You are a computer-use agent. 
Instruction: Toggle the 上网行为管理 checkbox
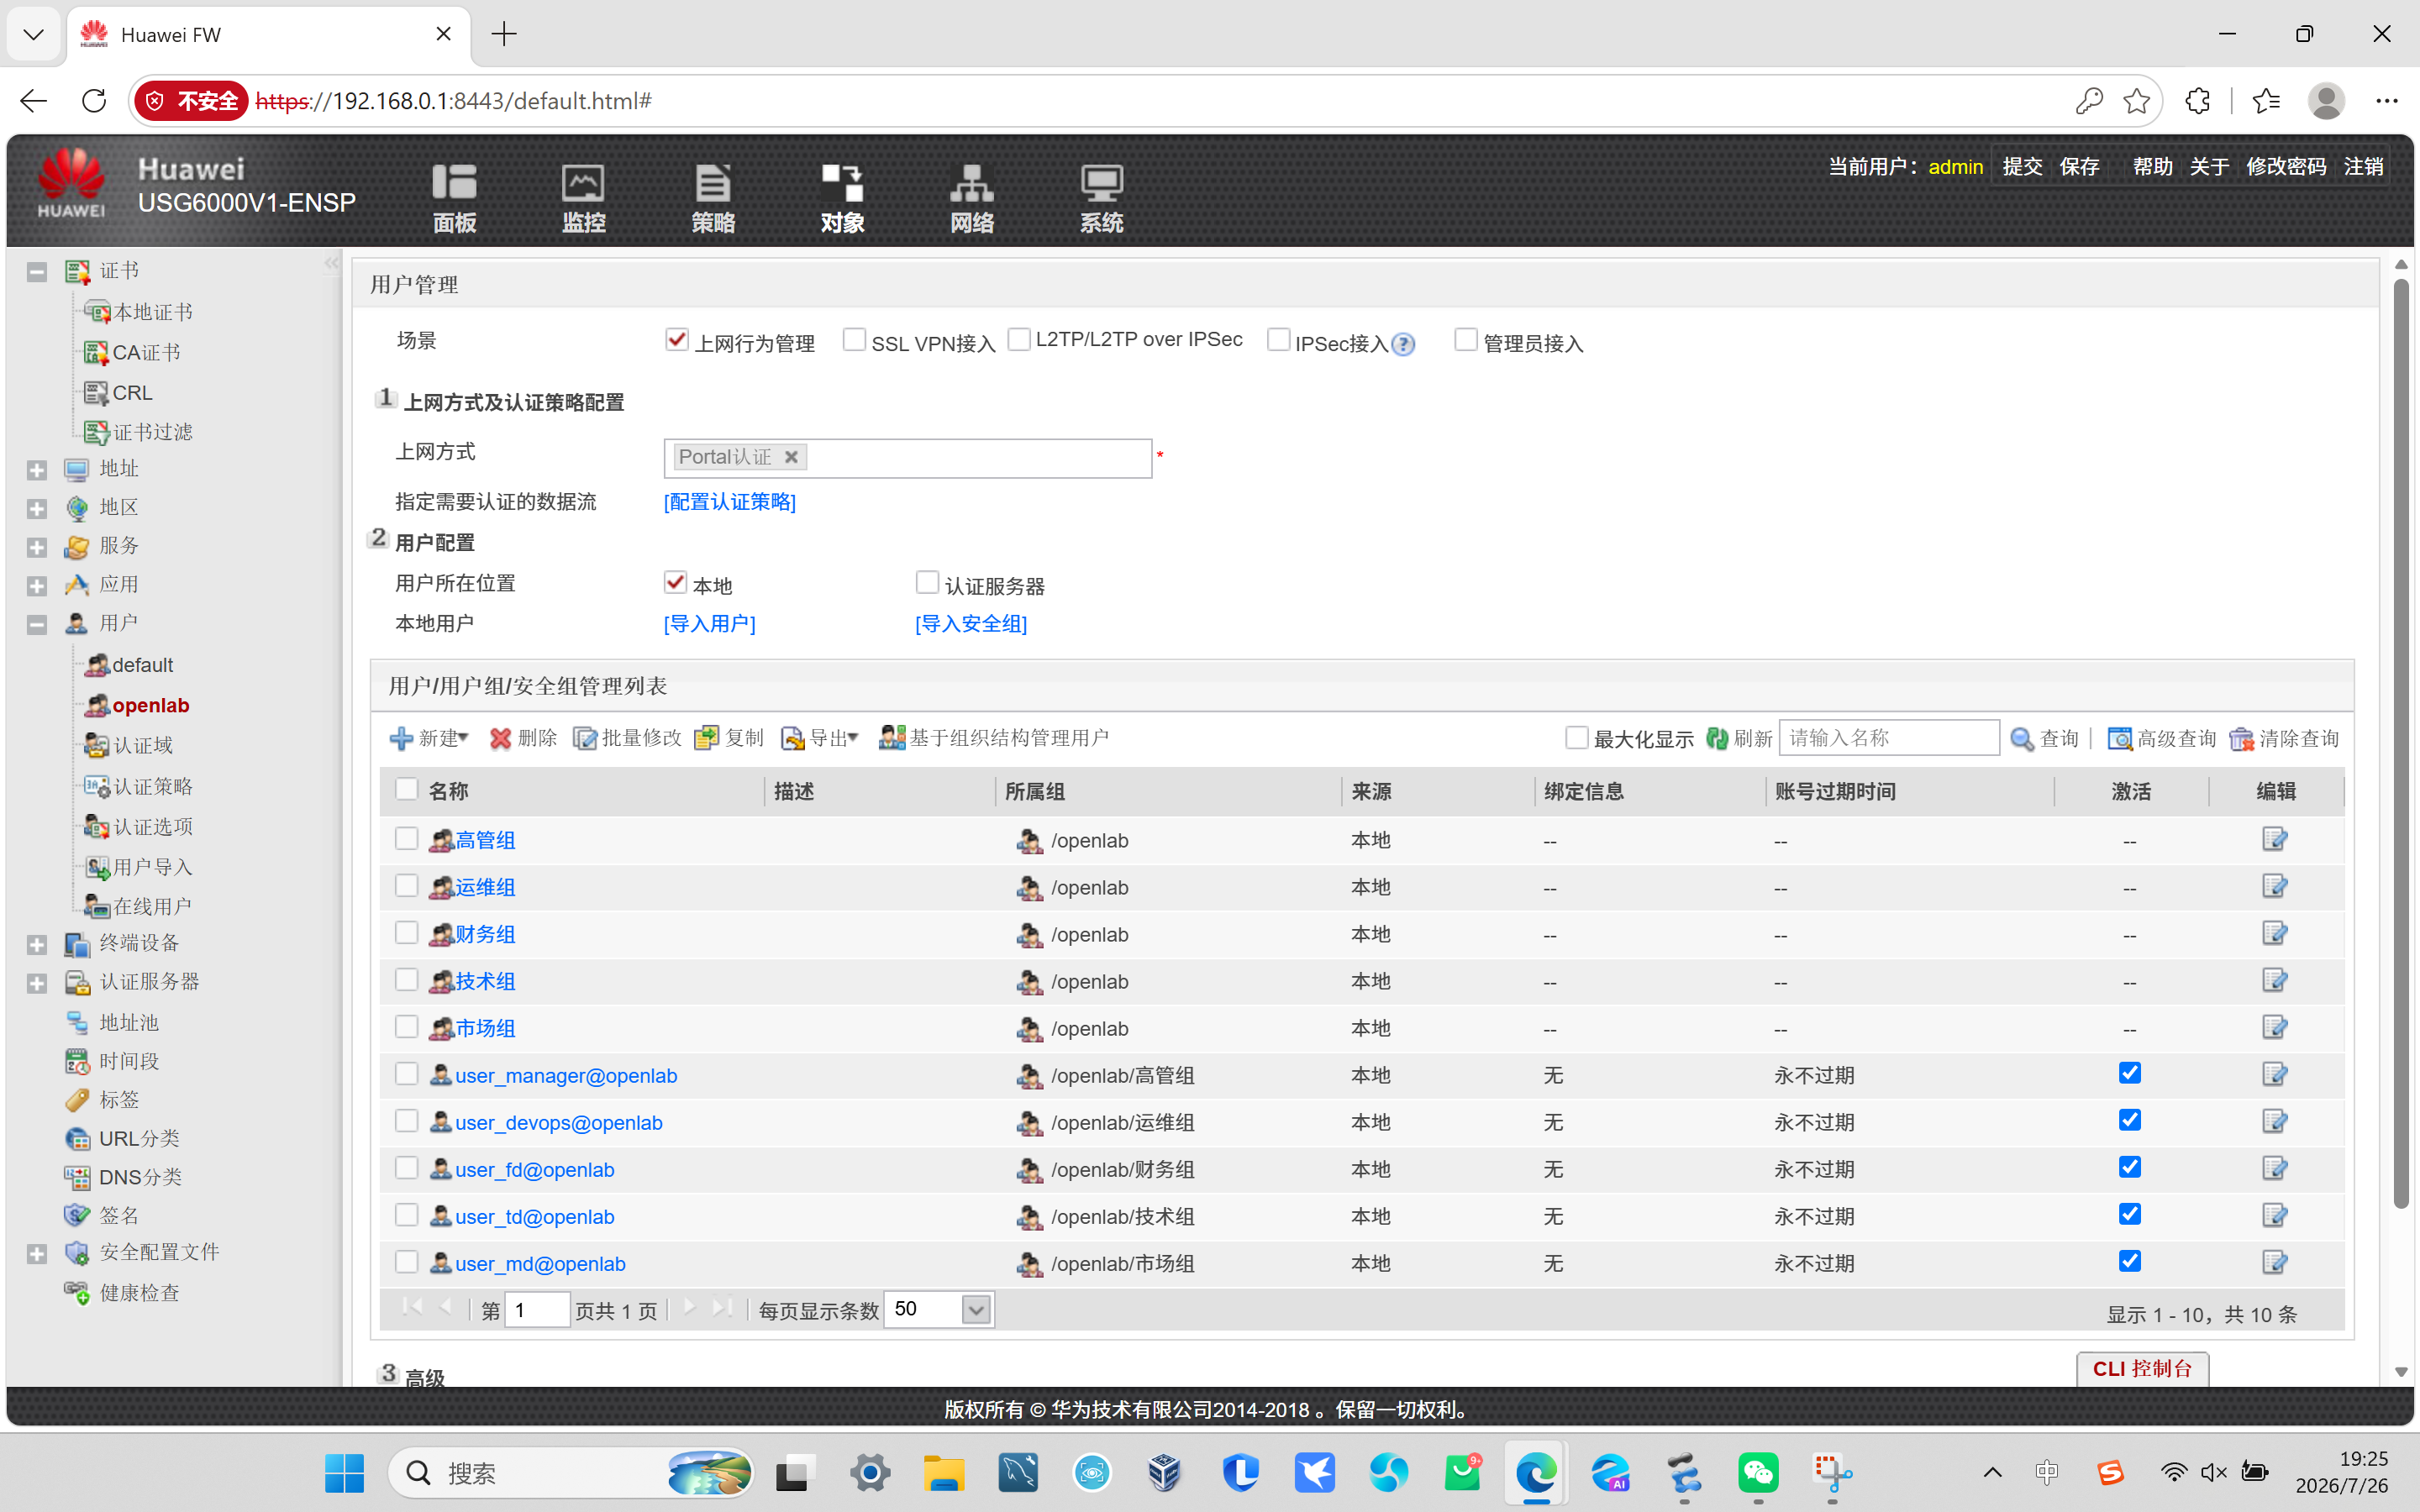pyautogui.click(x=676, y=340)
